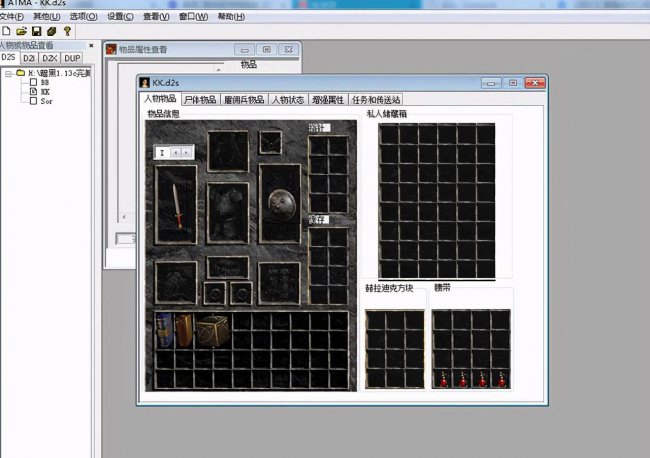Select the first red potion in belt
Viewport: 650px width, 458px height.
[443, 379]
